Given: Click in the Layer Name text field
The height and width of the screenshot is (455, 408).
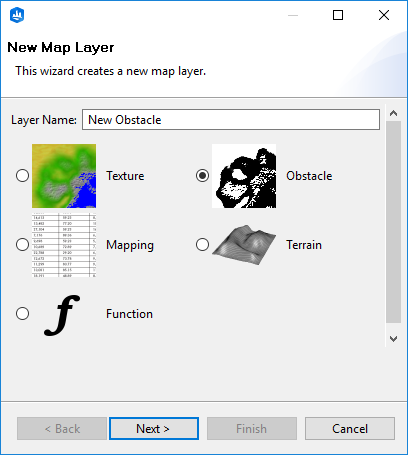Looking at the screenshot, I should (x=231, y=120).
